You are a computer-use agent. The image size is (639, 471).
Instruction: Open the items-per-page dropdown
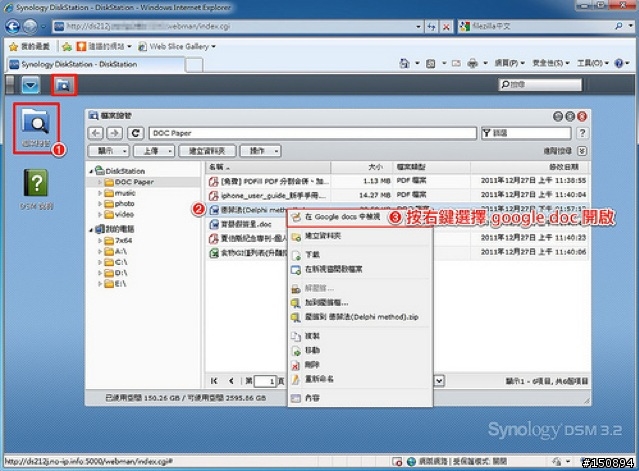439,381
